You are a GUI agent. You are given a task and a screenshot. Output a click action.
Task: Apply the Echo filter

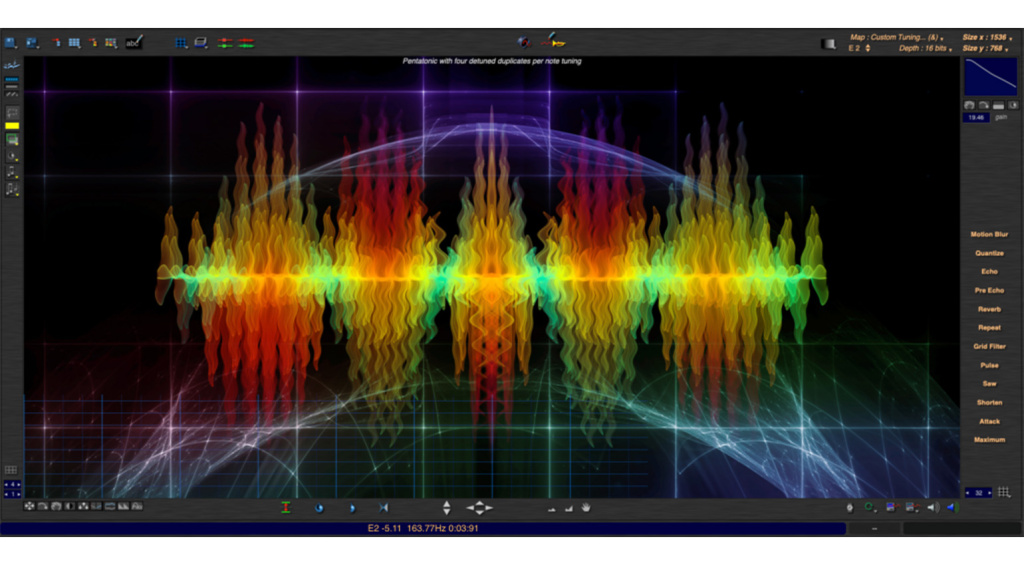tap(989, 272)
